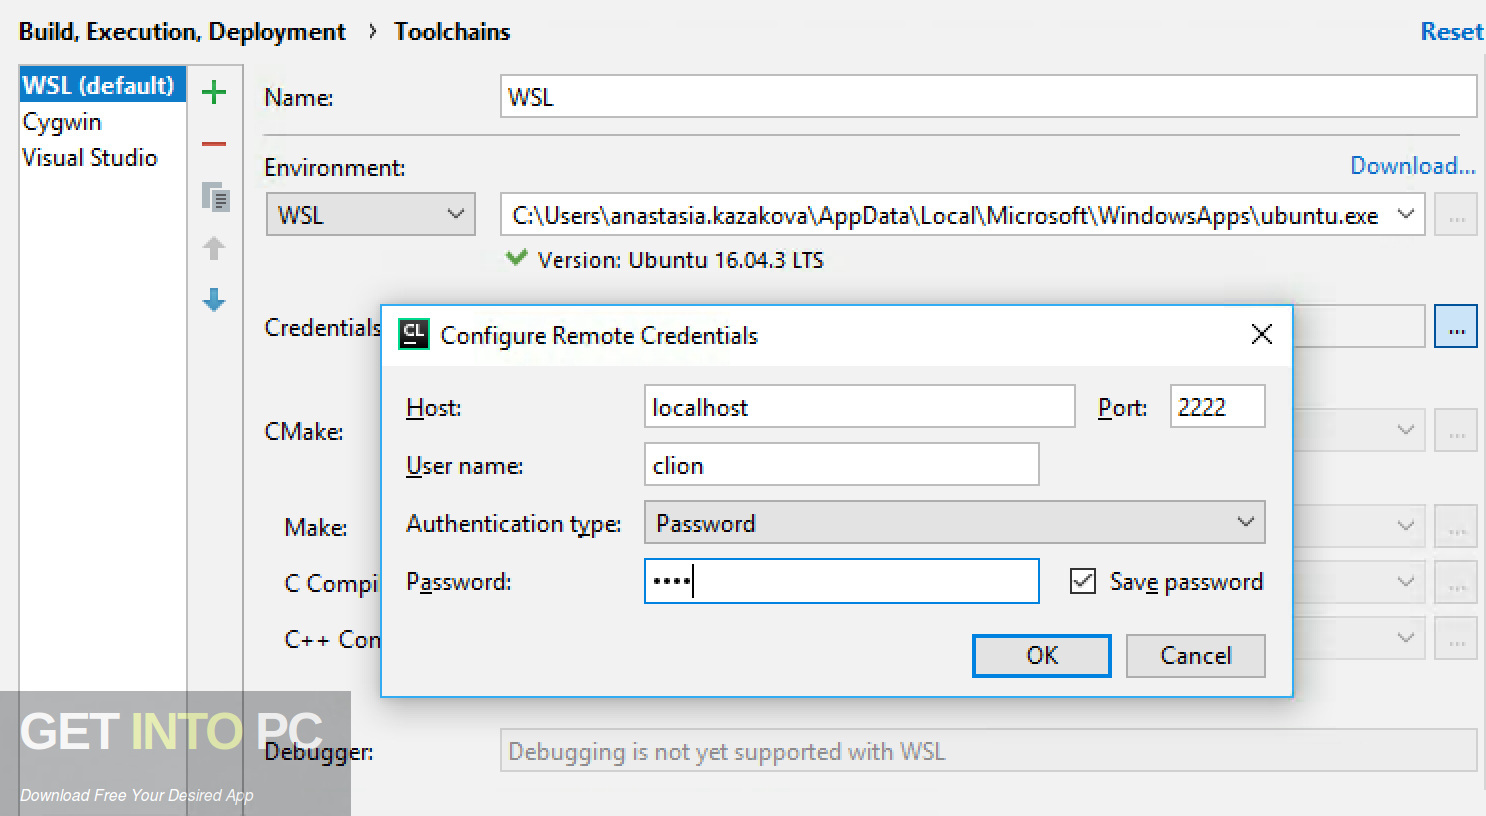Click C++ Compiler row ellipsis button

(x=1456, y=637)
